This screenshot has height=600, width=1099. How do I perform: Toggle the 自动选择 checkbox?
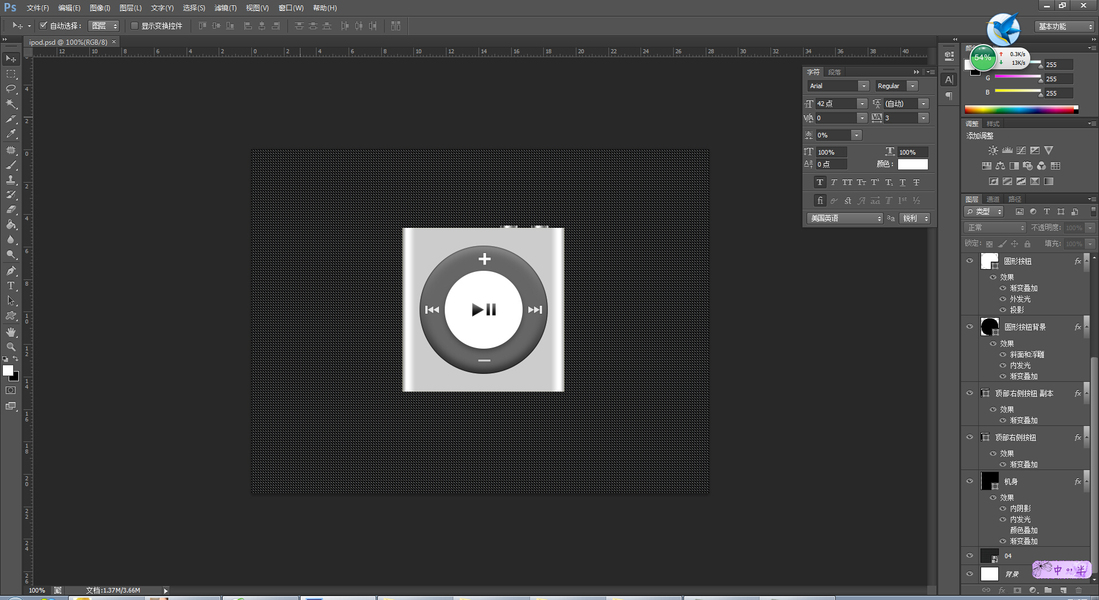[x=43, y=25]
